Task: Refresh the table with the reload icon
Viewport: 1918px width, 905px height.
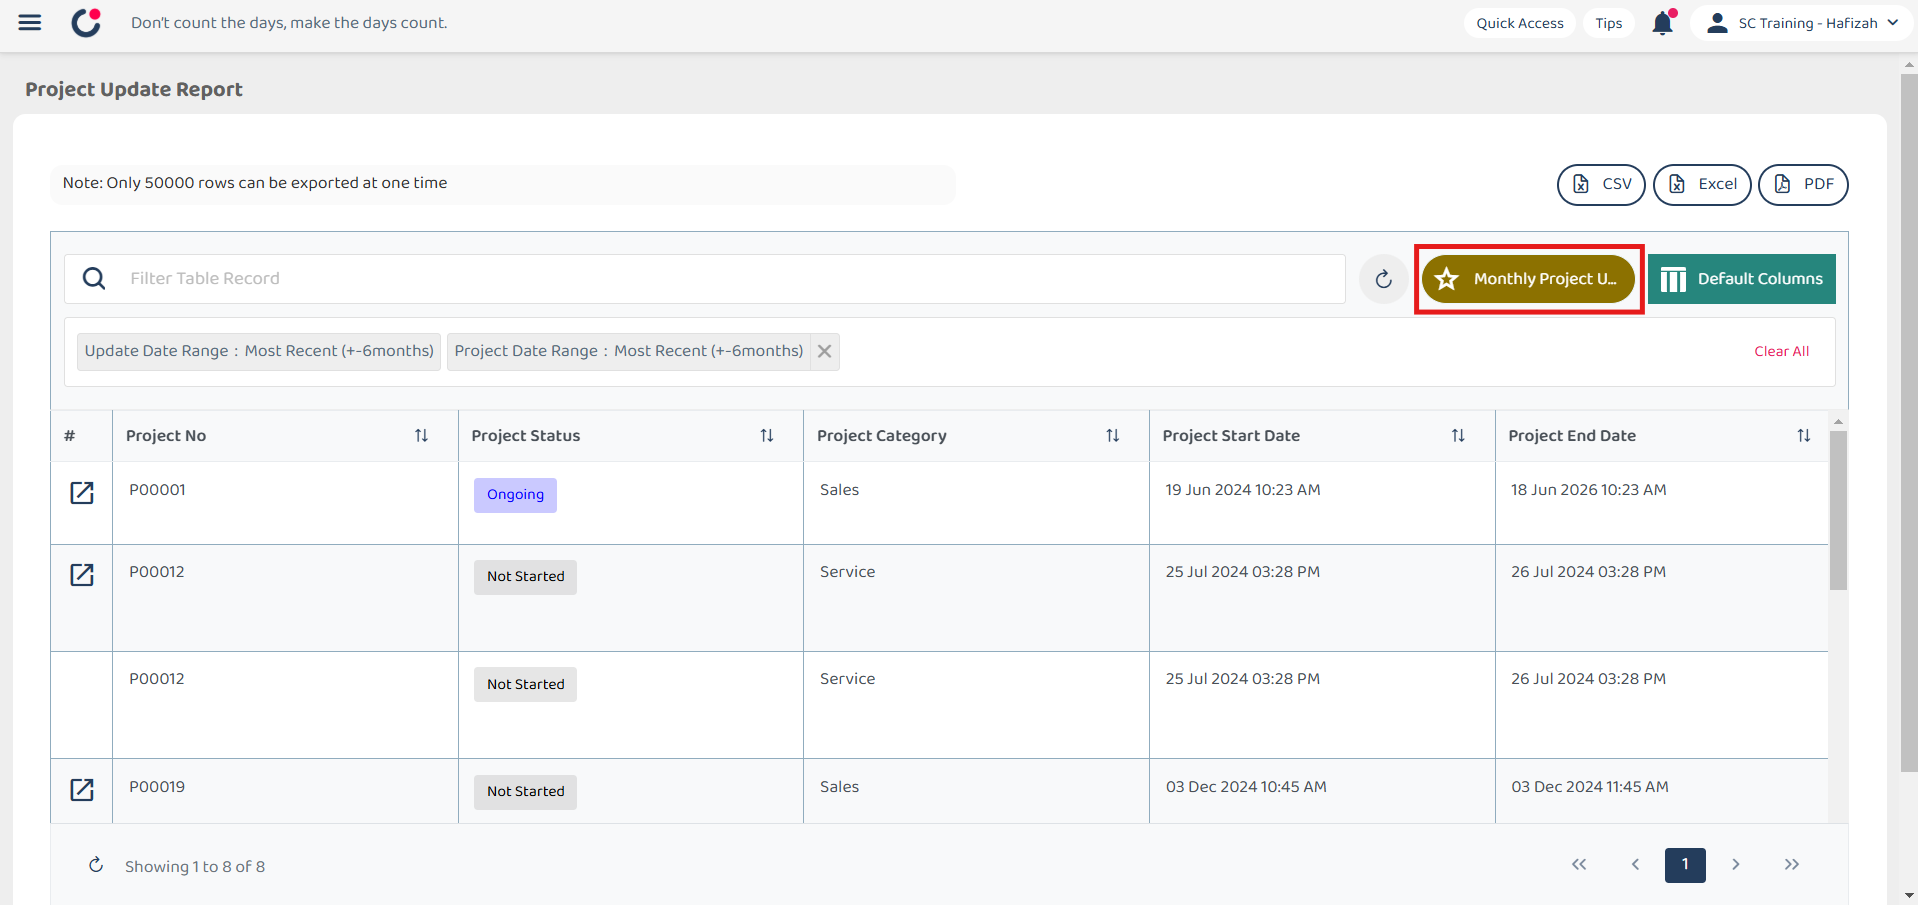Action: coord(1384,279)
